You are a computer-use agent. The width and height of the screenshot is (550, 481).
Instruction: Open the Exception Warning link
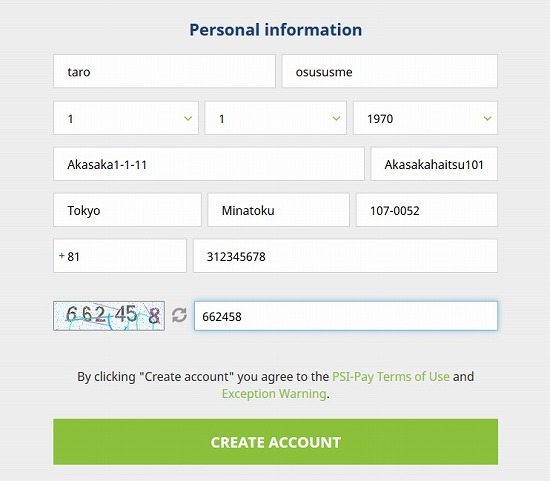(274, 394)
